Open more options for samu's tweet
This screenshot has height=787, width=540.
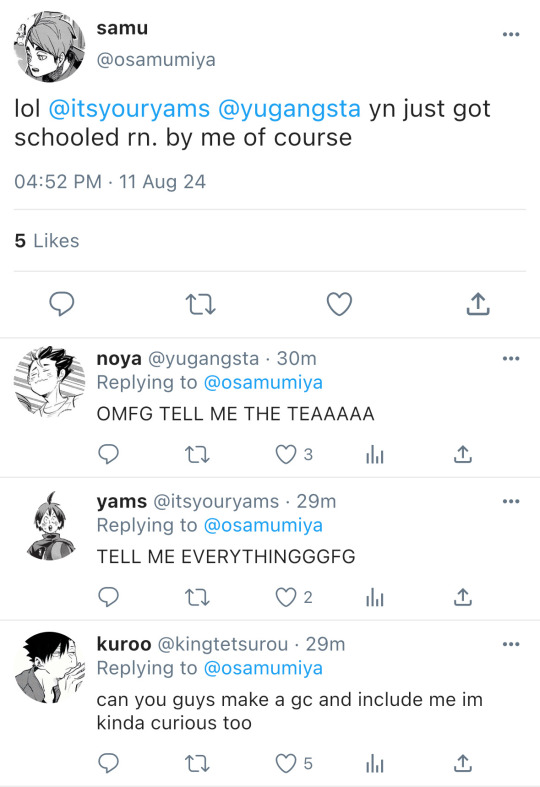tap(511, 35)
